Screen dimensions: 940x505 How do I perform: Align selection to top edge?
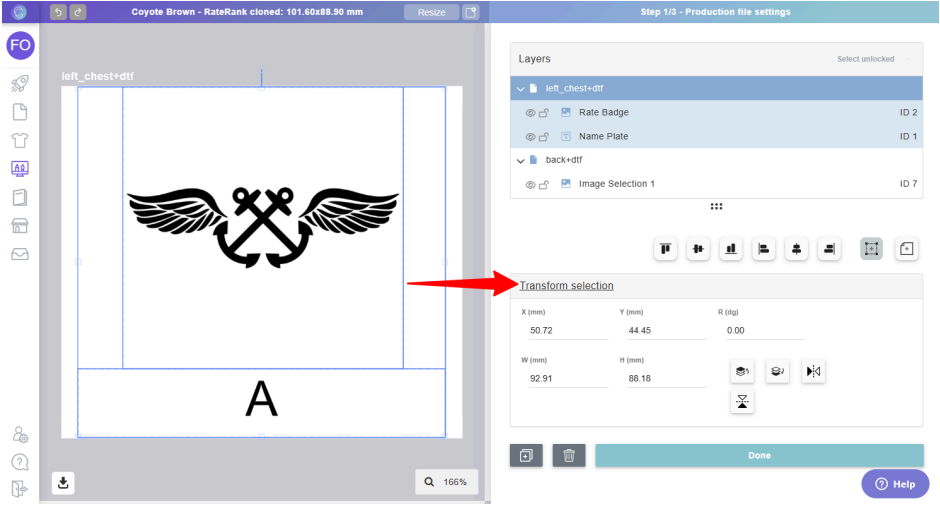[x=666, y=249]
